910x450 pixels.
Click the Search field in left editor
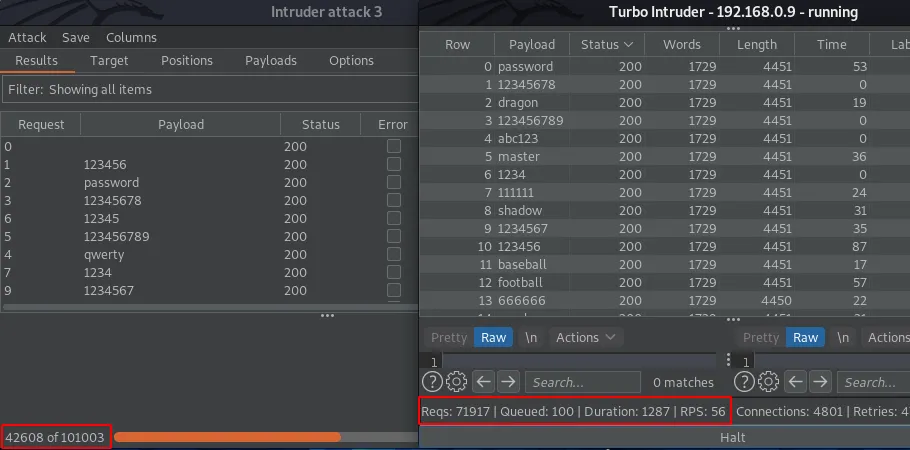coord(583,382)
